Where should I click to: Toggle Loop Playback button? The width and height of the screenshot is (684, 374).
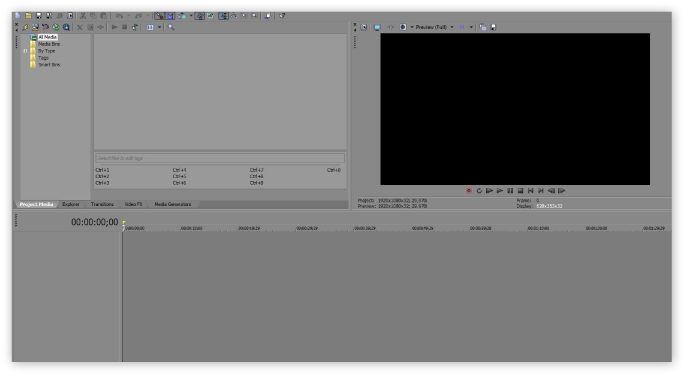[479, 191]
